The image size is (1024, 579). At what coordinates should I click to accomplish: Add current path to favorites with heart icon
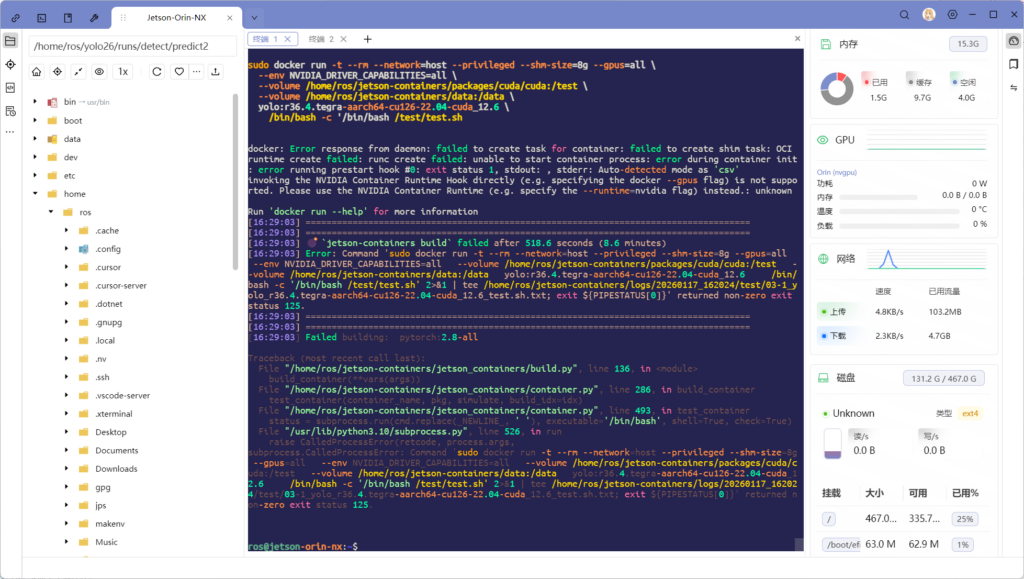[x=179, y=72]
